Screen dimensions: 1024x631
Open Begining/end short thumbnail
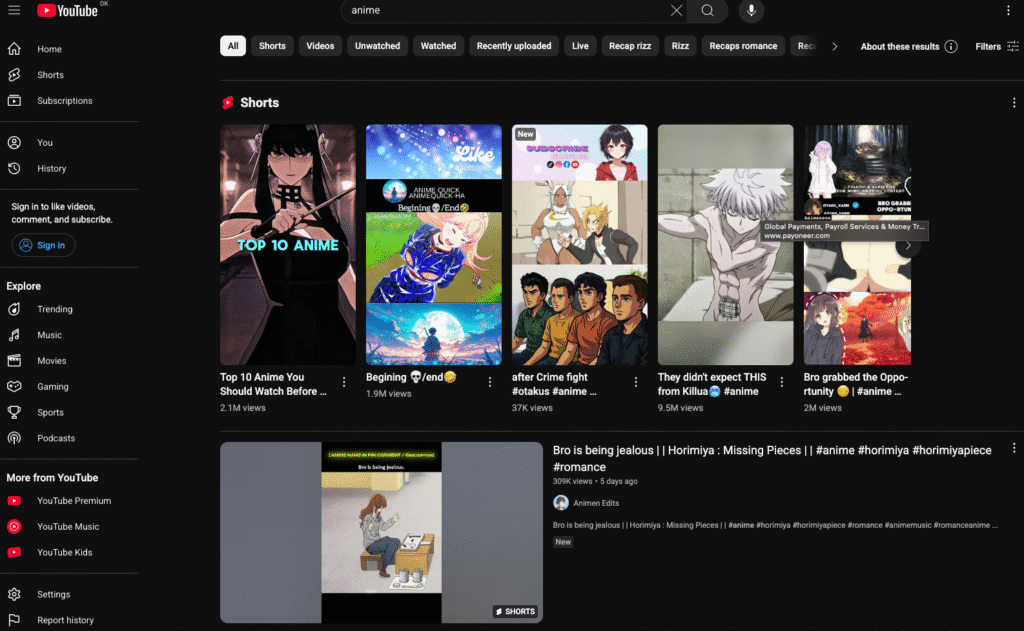[x=434, y=244]
